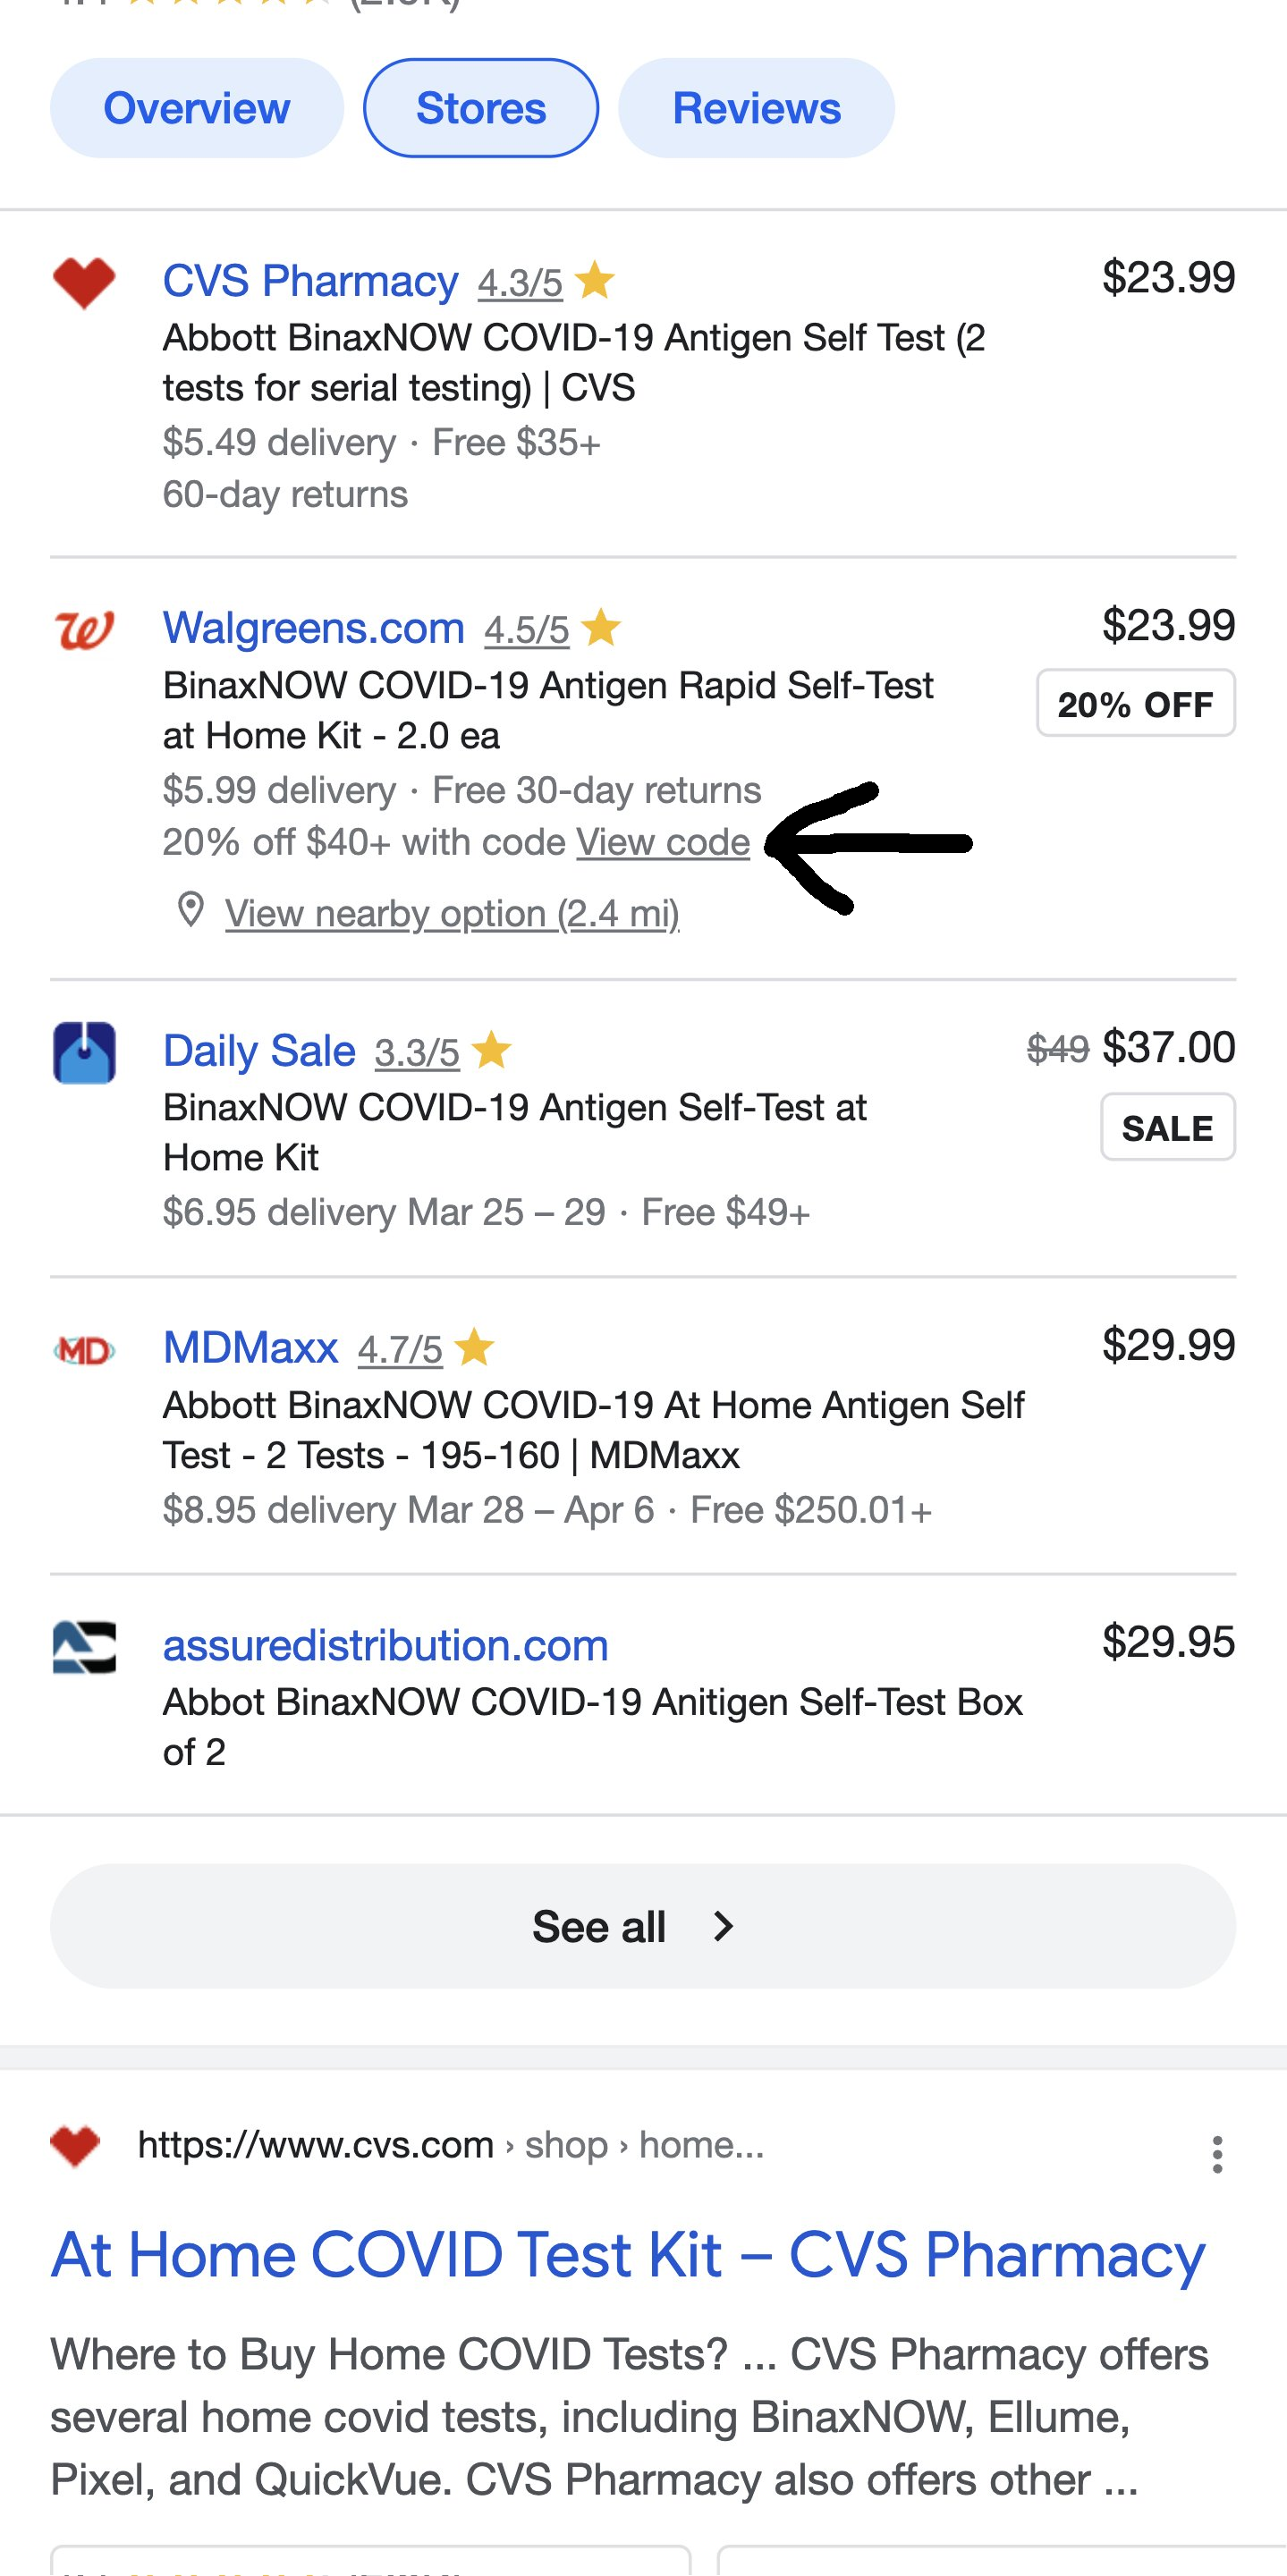Reveal the Walgreens 20% off code
Viewport: 1287px width, 2576px height.
[x=661, y=842]
